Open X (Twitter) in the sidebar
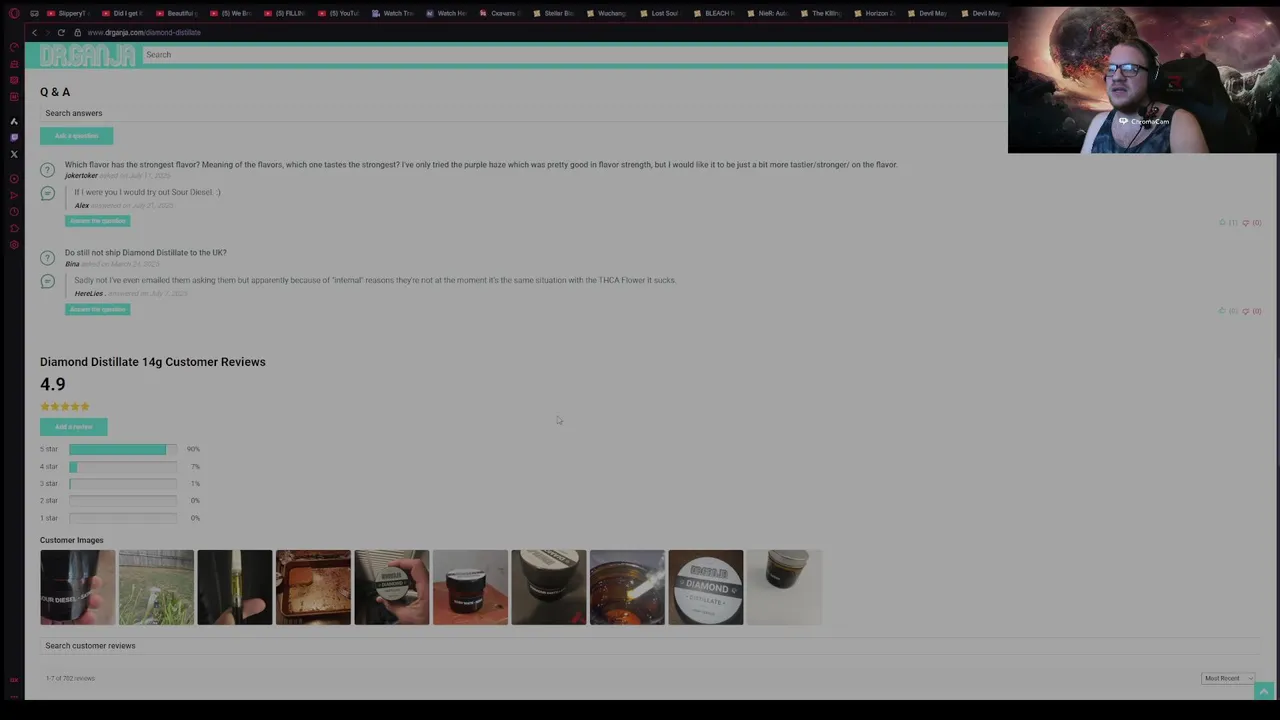 [14, 154]
